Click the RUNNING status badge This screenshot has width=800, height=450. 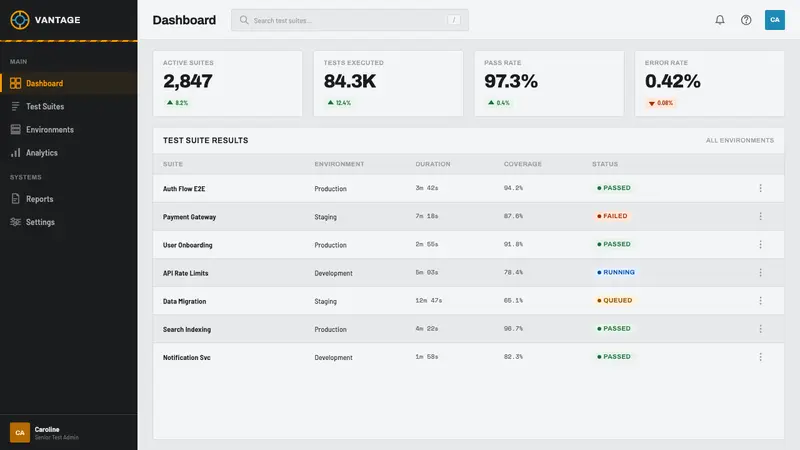click(x=615, y=272)
